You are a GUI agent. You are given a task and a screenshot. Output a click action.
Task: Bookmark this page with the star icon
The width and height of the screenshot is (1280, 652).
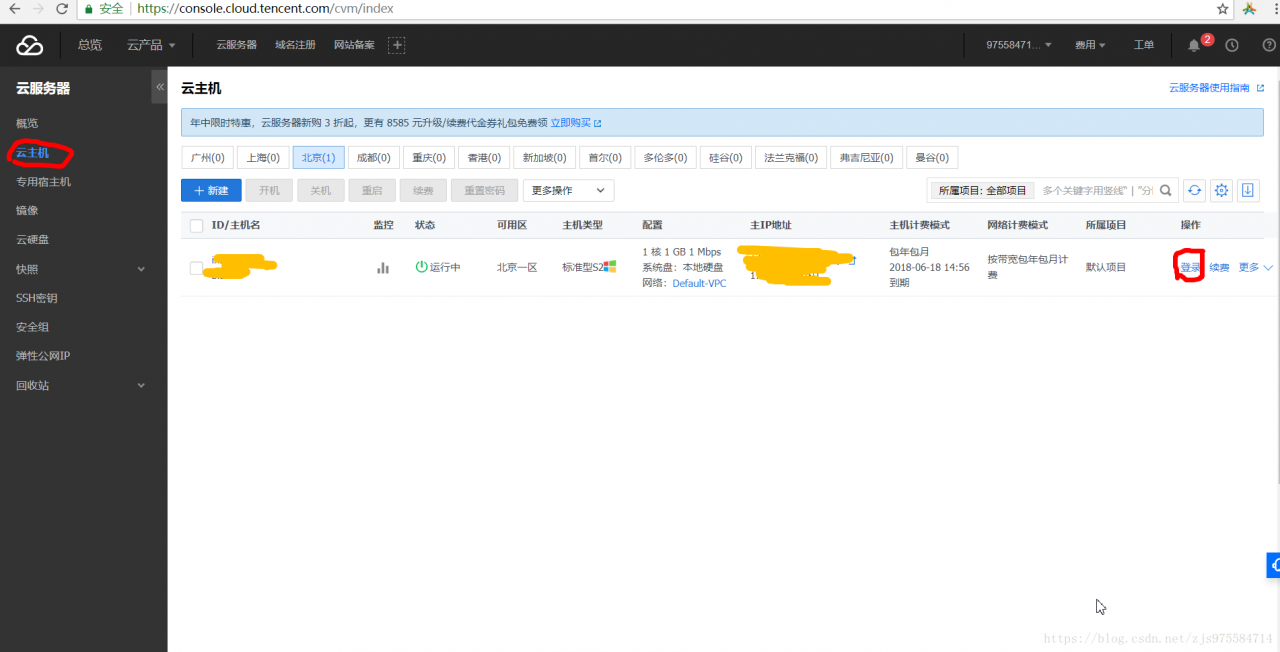(x=1223, y=8)
